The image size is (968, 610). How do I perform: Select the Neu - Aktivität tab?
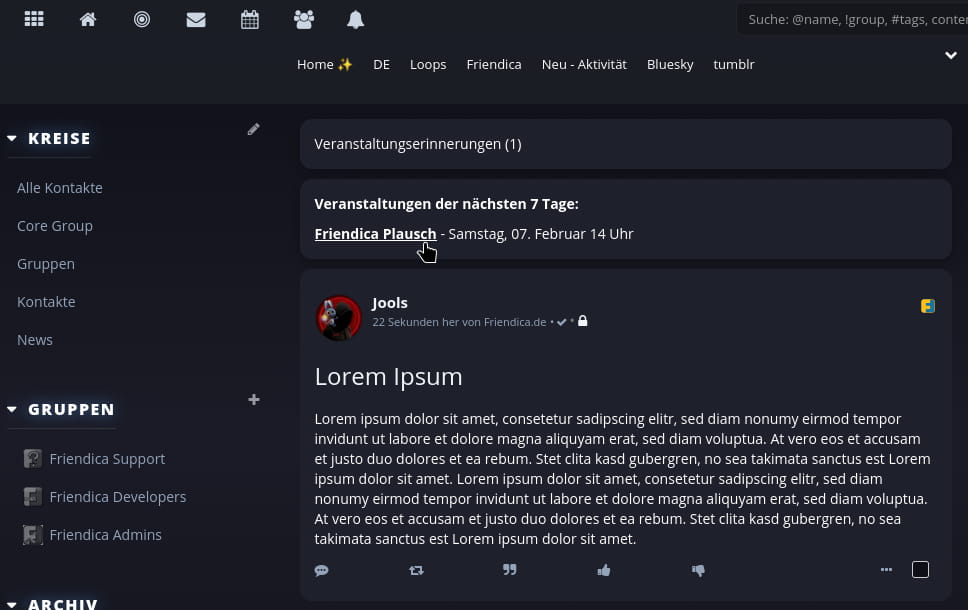[x=584, y=64]
